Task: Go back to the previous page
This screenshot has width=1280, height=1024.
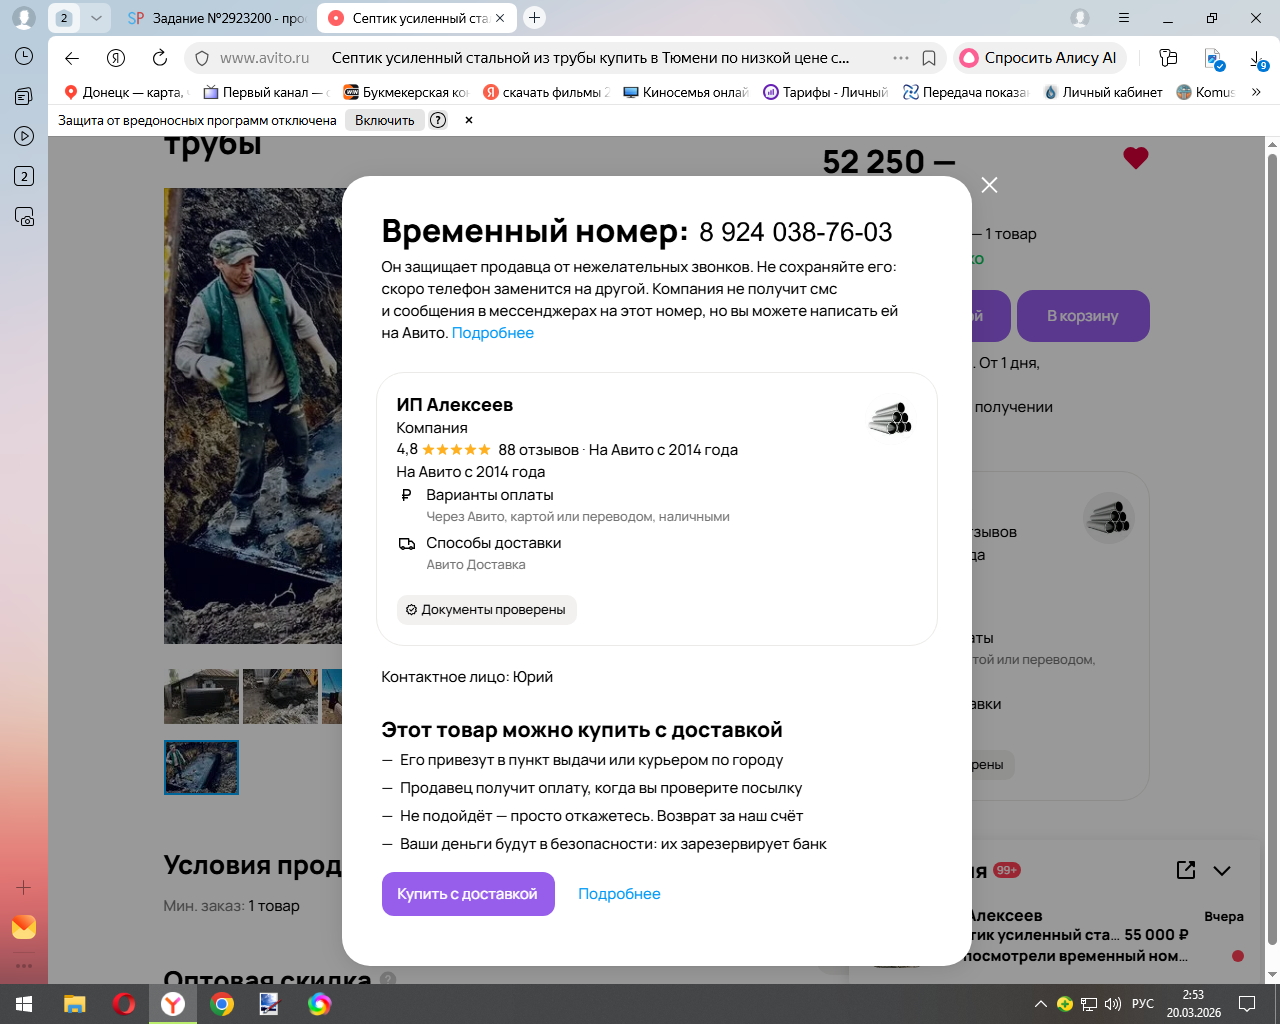Action: (x=72, y=58)
